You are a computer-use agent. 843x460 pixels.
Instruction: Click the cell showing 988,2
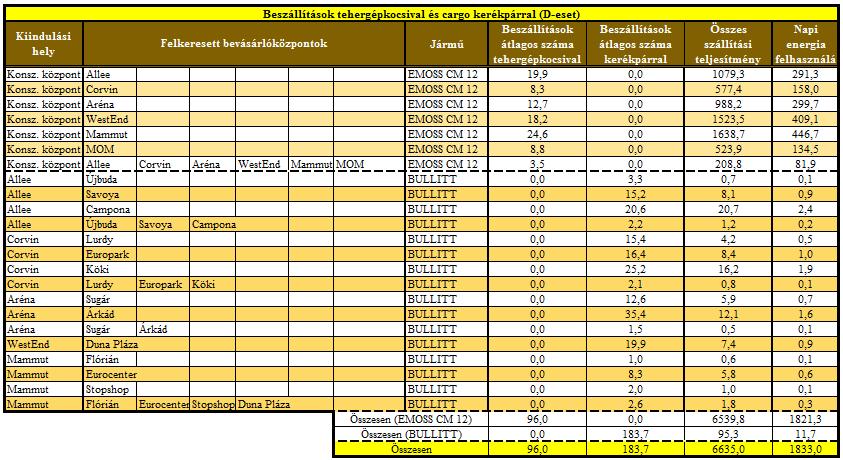click(728, 104)
